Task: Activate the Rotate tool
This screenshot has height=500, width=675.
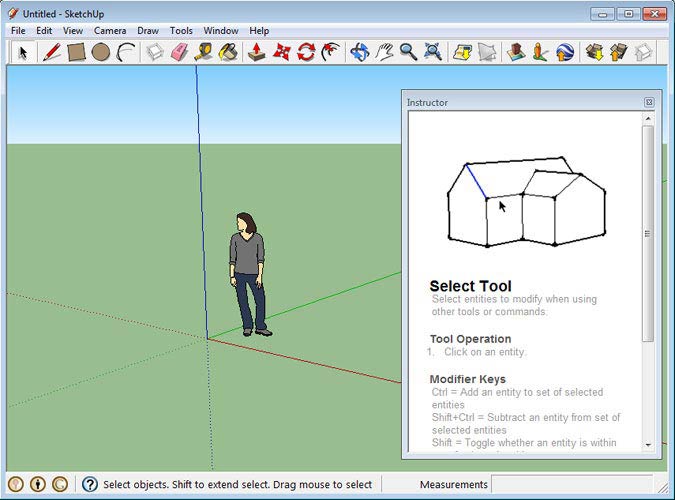Action: [306, 51]
